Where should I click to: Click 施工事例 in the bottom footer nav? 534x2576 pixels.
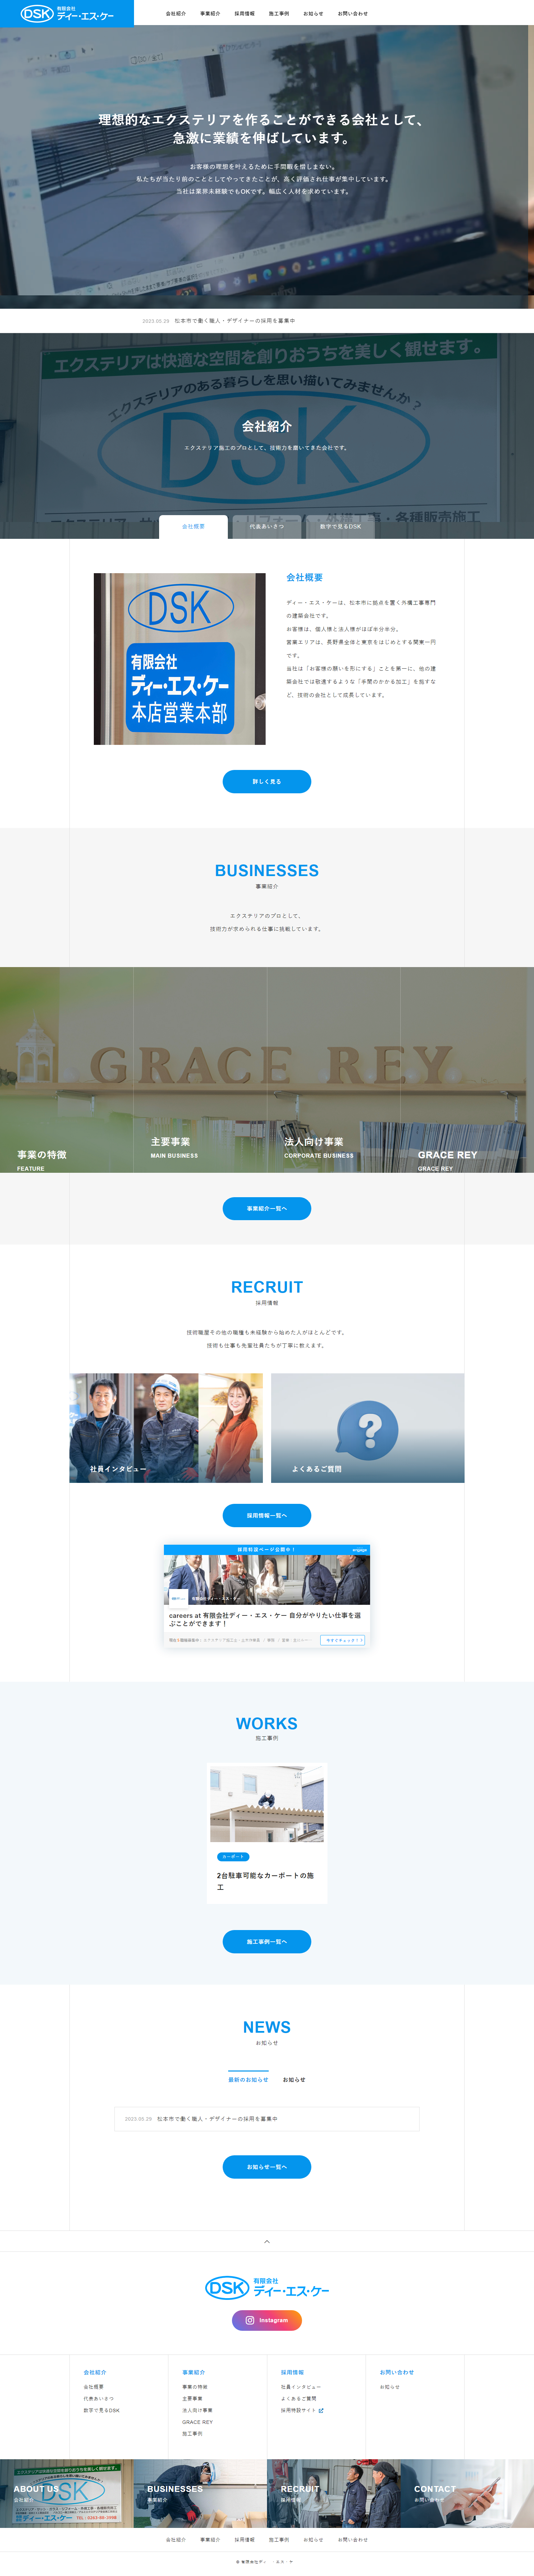tap(279, 2540)
